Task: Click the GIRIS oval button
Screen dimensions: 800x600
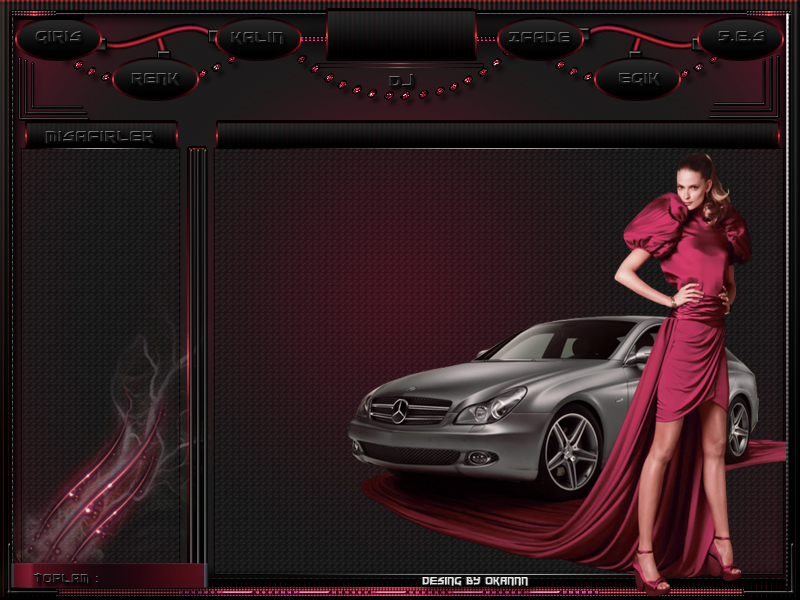Action: pos(59,38)
